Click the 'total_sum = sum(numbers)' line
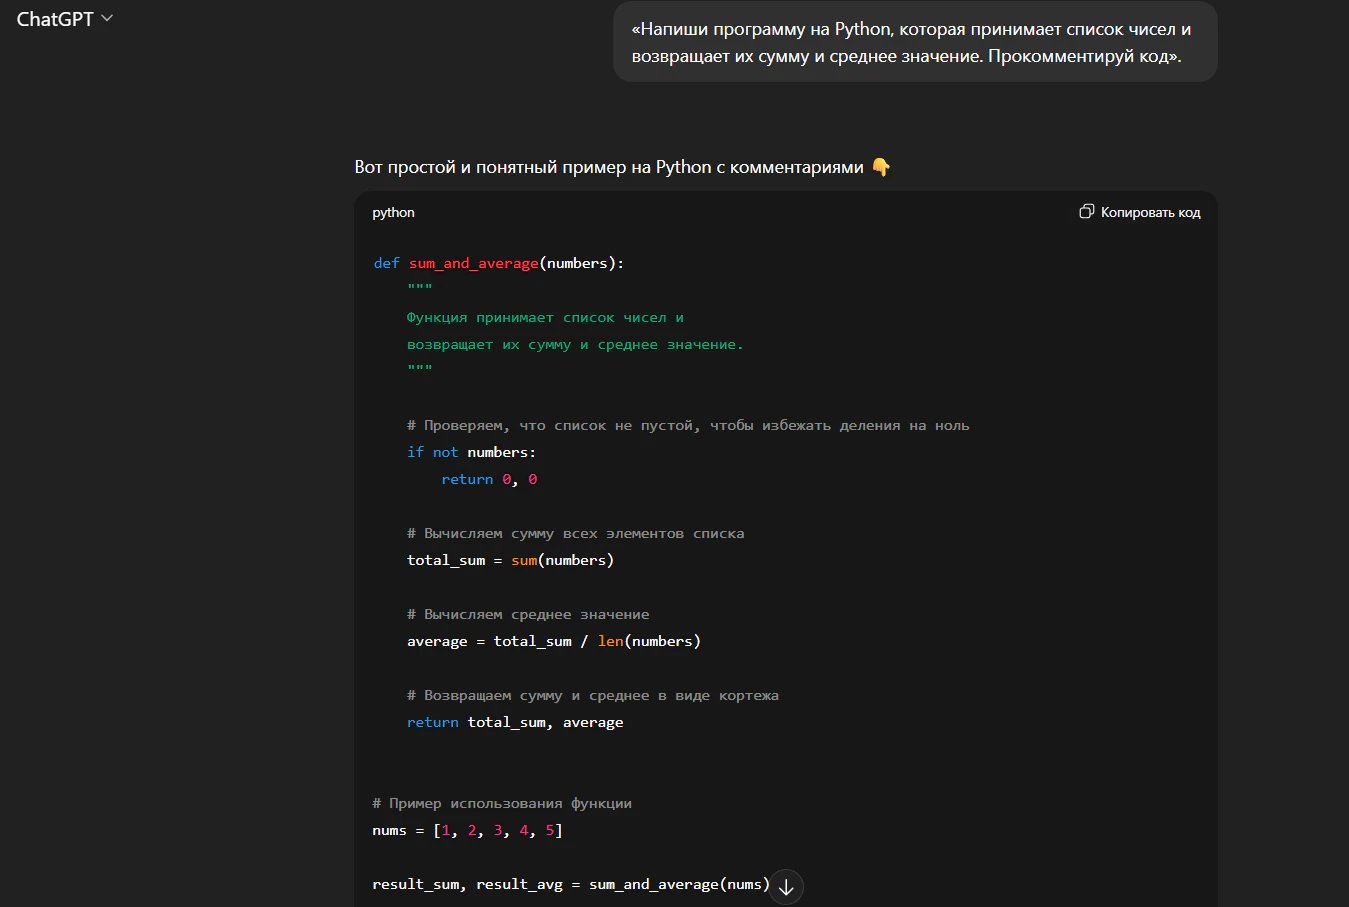 point(510,560)
